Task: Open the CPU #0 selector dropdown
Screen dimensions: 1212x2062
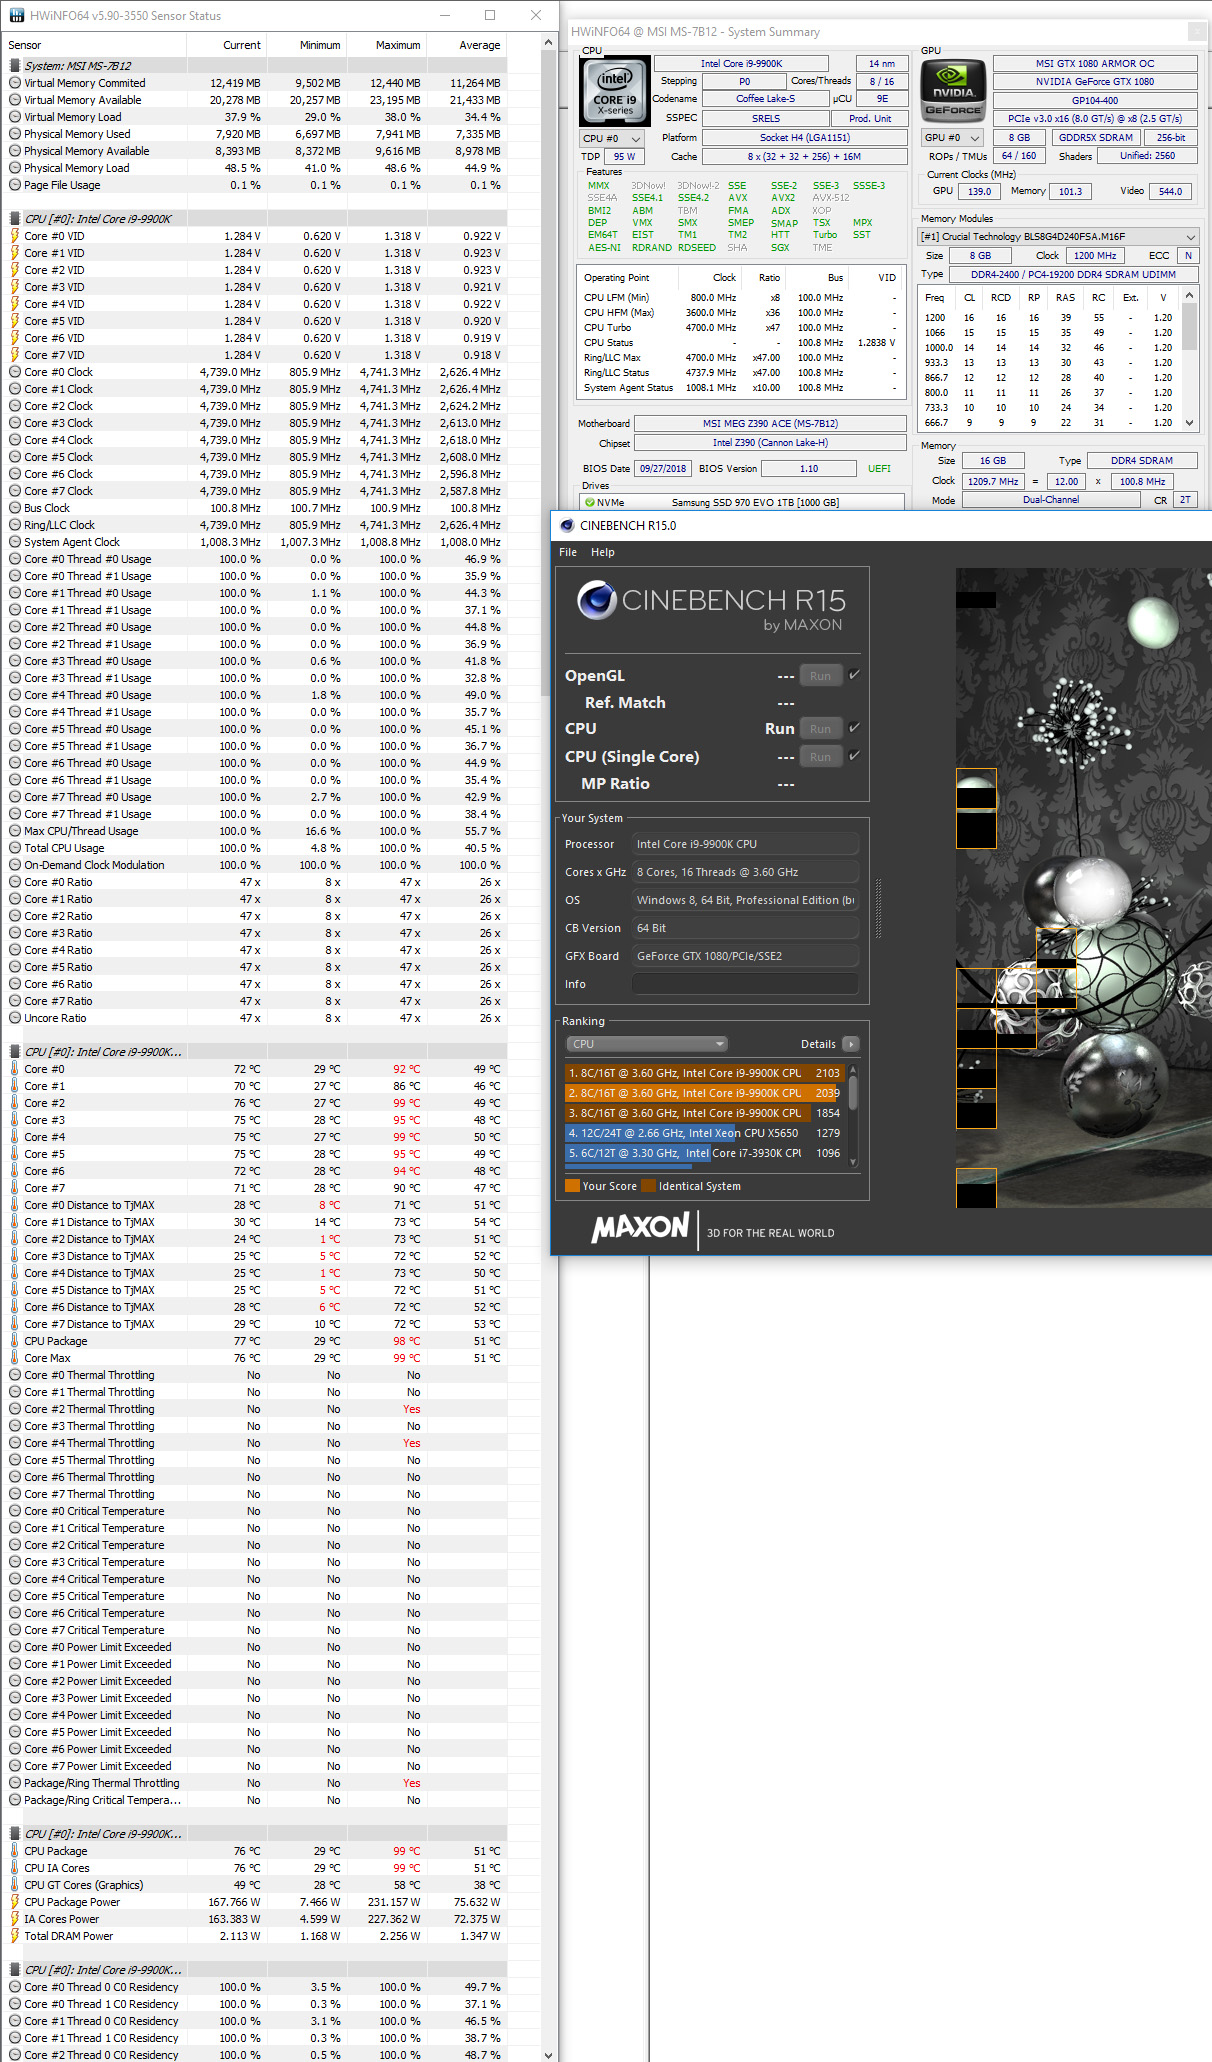Action: tap(612, 138)
